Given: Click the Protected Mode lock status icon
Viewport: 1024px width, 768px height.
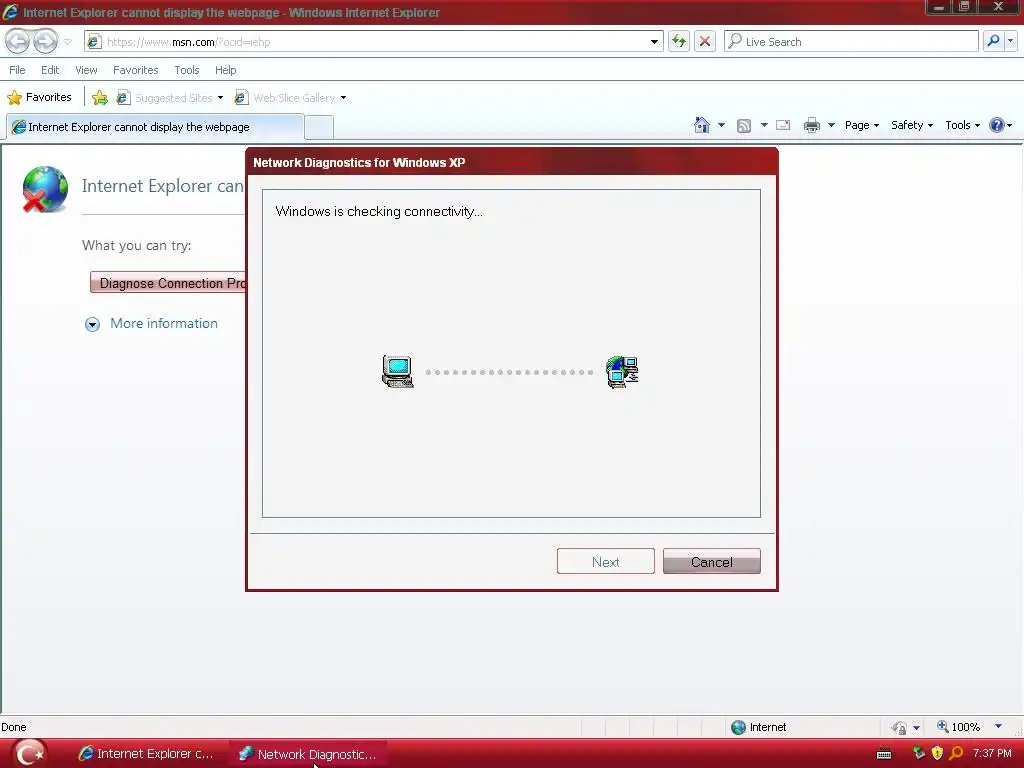Looking at the screenshot, I should coord(899,727).
